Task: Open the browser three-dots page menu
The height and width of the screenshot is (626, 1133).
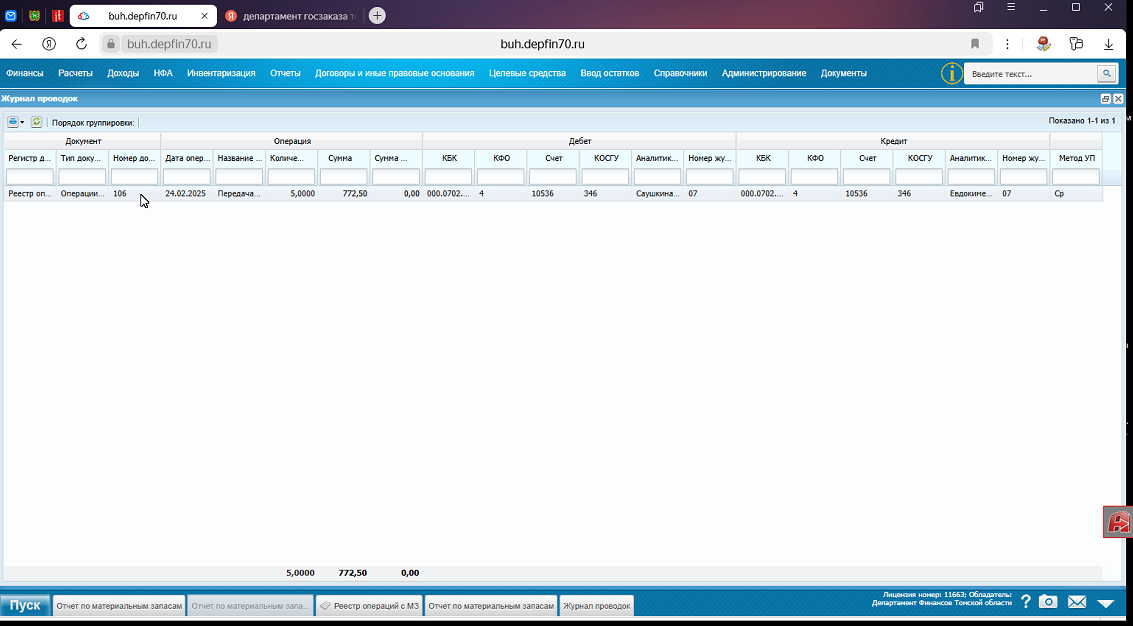Action: 1007,44
